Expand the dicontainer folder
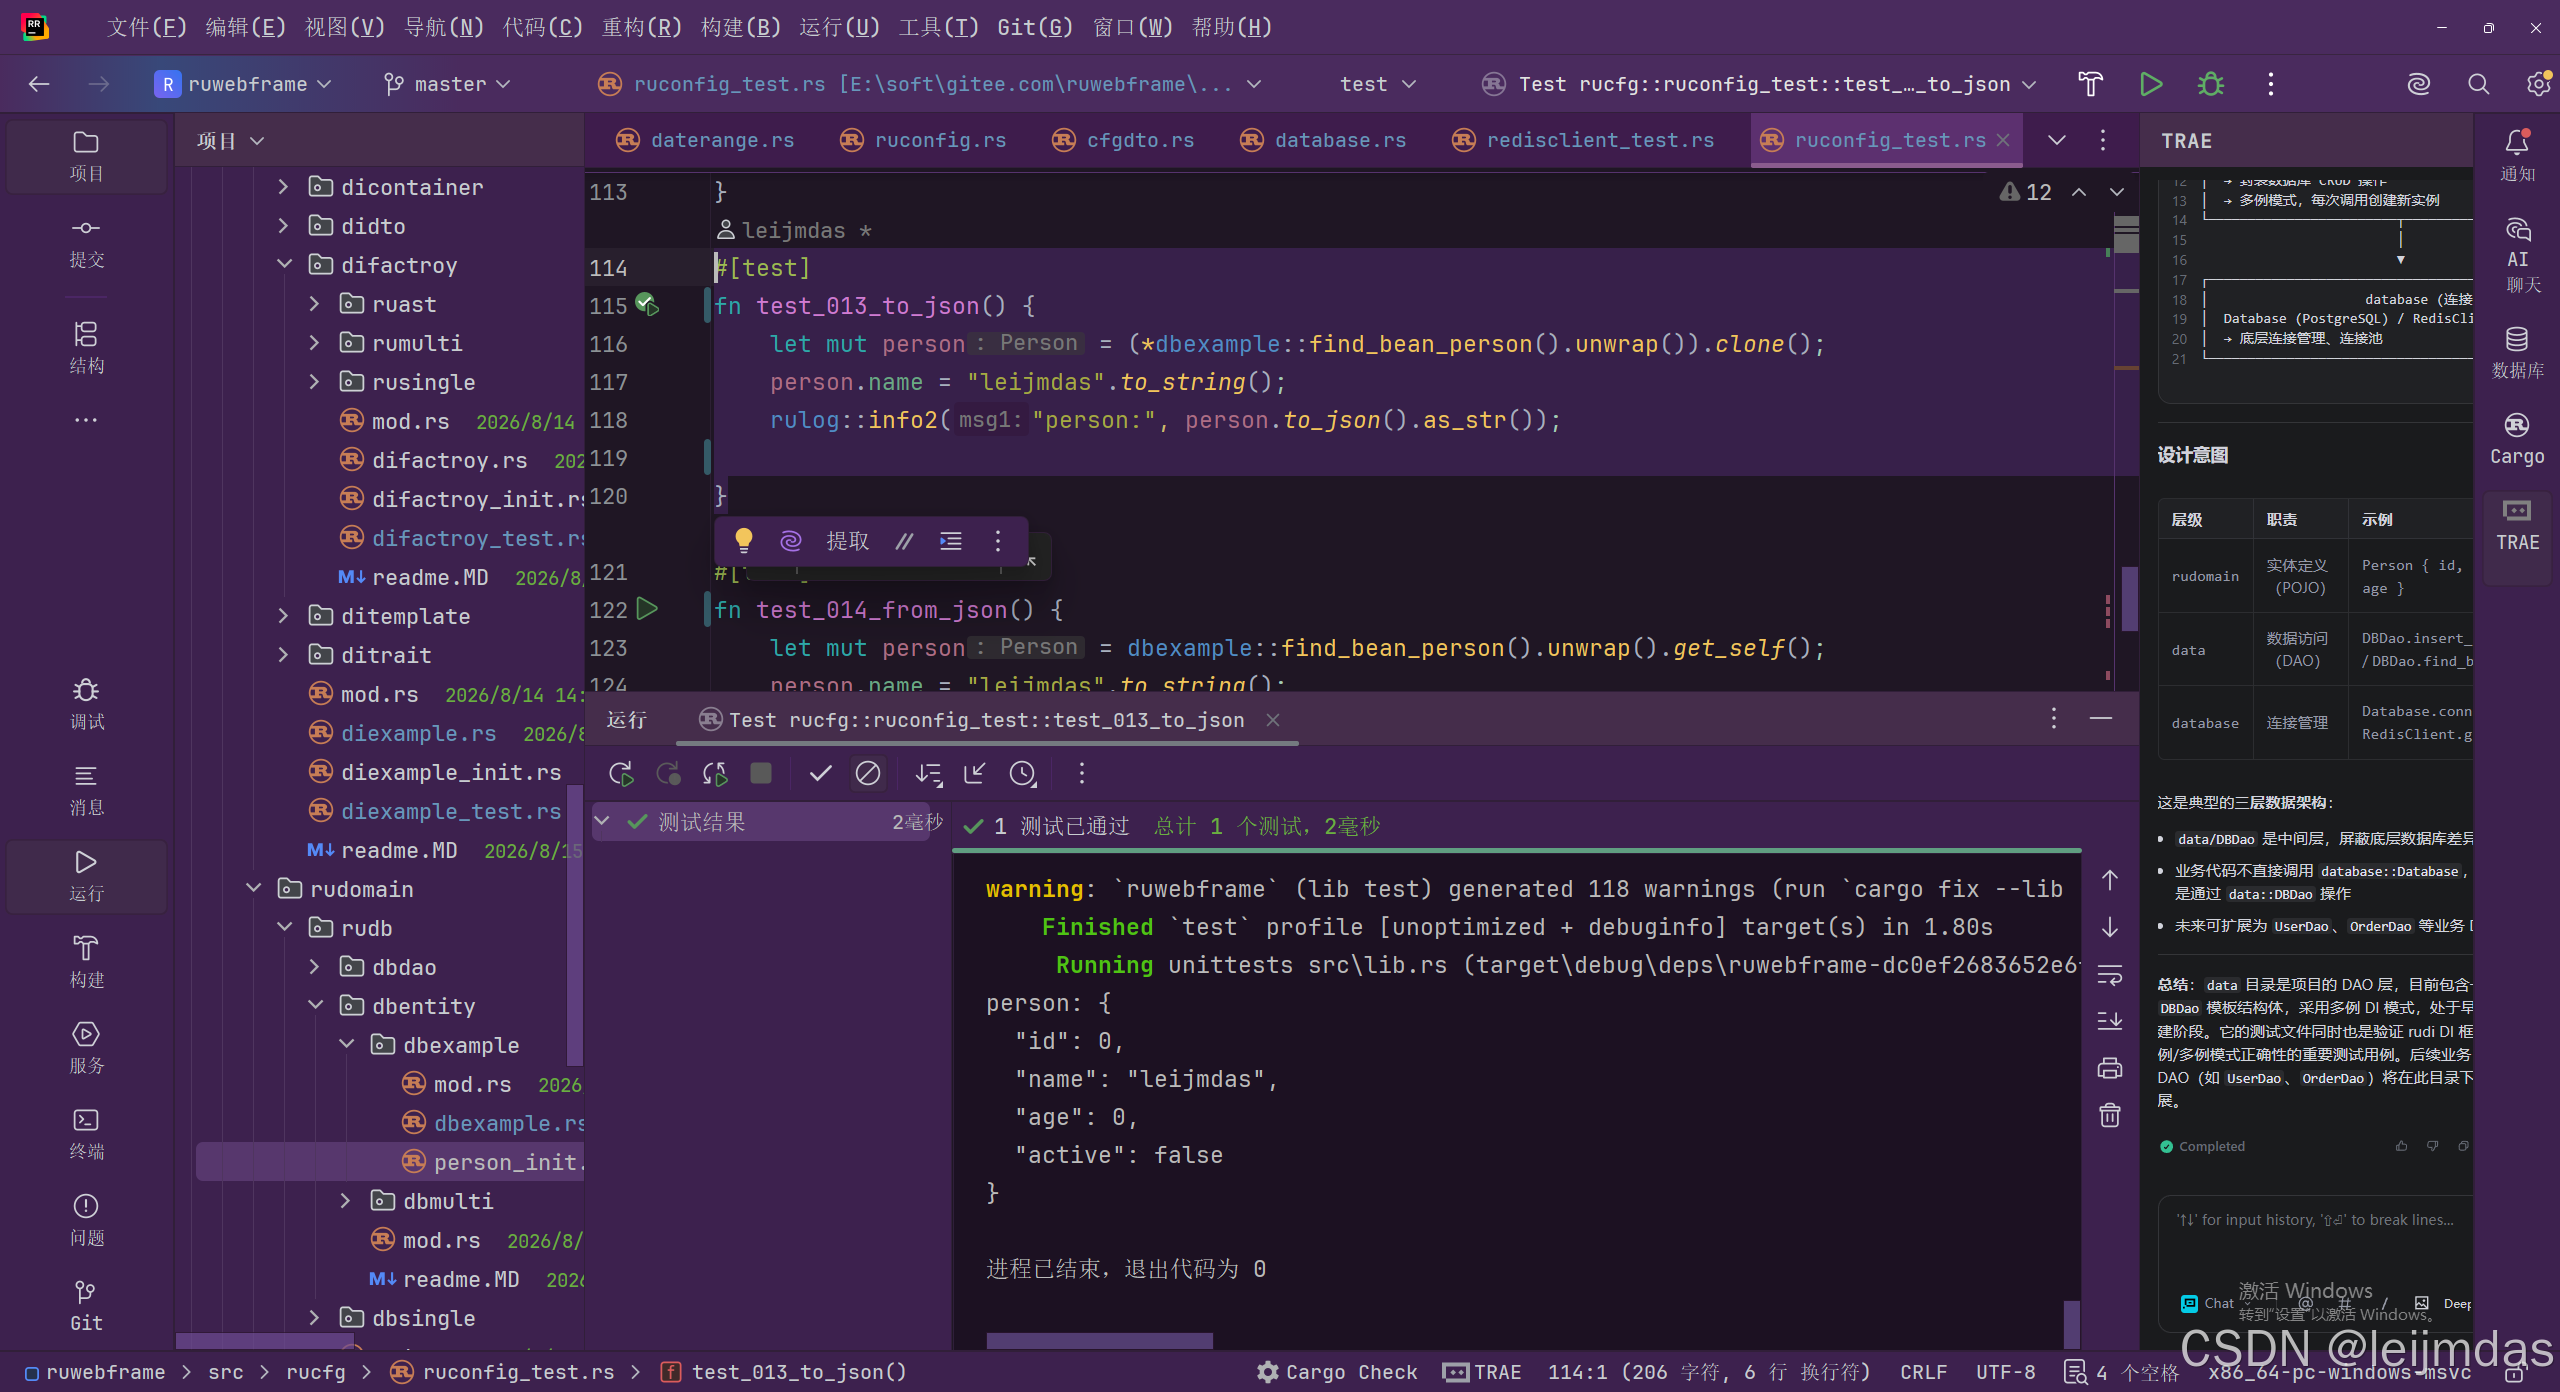Viewport: 2560px width, 1392px height. (284, 187)
